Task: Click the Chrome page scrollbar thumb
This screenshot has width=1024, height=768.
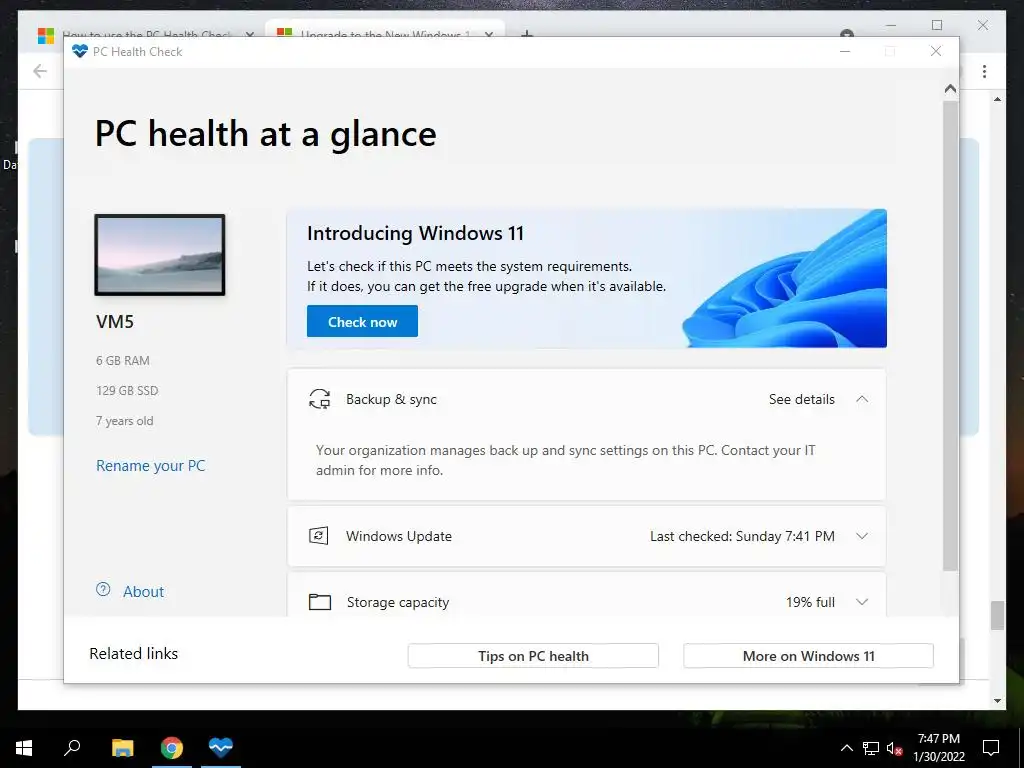Action: (997, 616)
